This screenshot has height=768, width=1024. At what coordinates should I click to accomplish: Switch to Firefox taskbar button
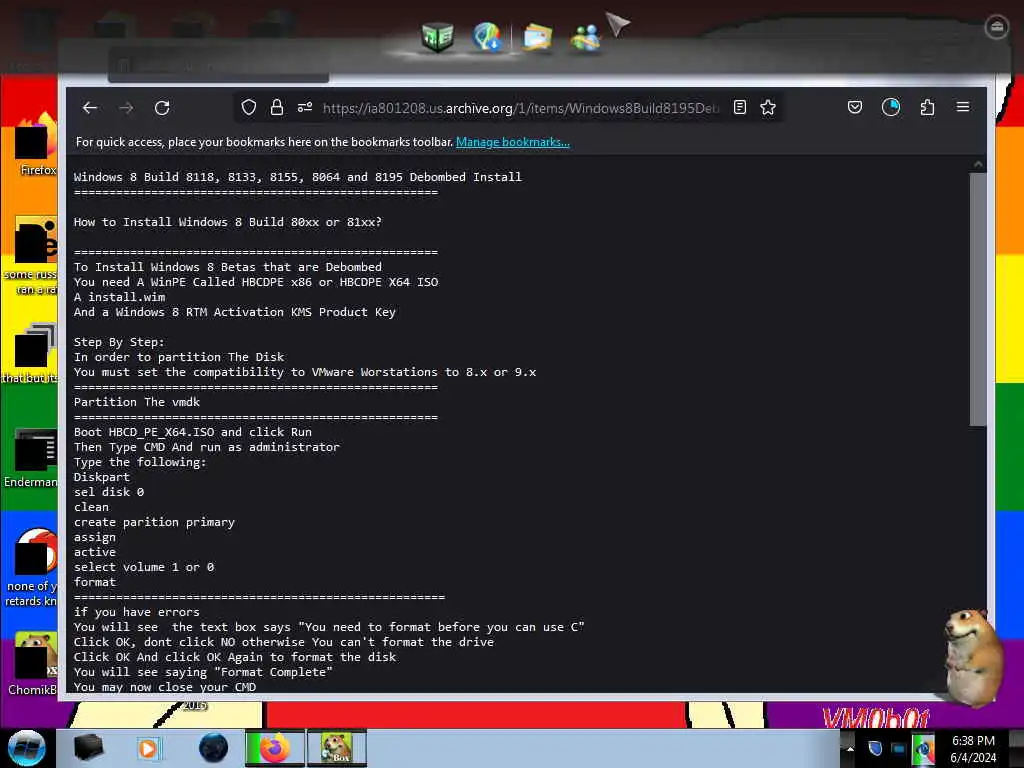point(274,748)
